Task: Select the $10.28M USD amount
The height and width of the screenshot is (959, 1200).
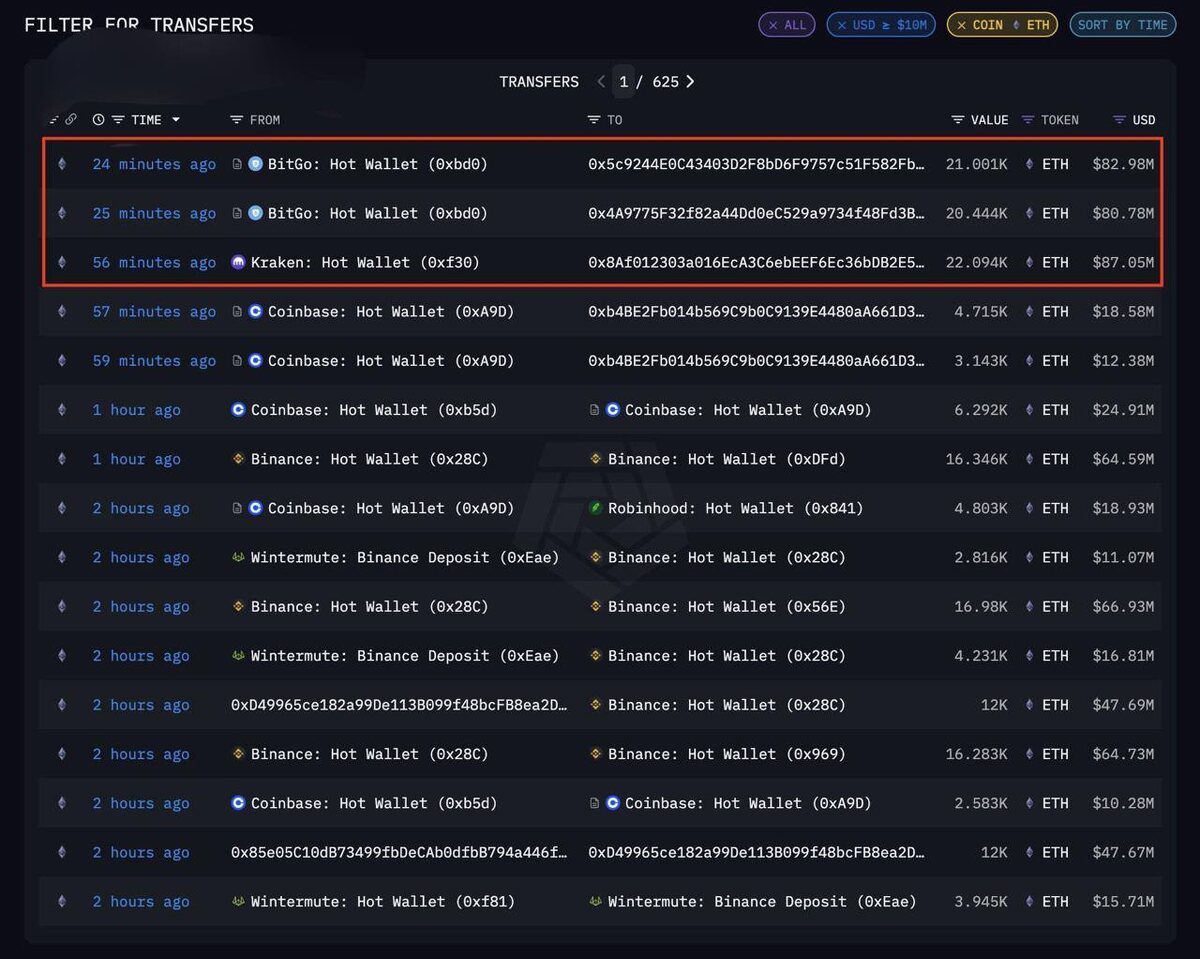Action: pos(1123,803)
